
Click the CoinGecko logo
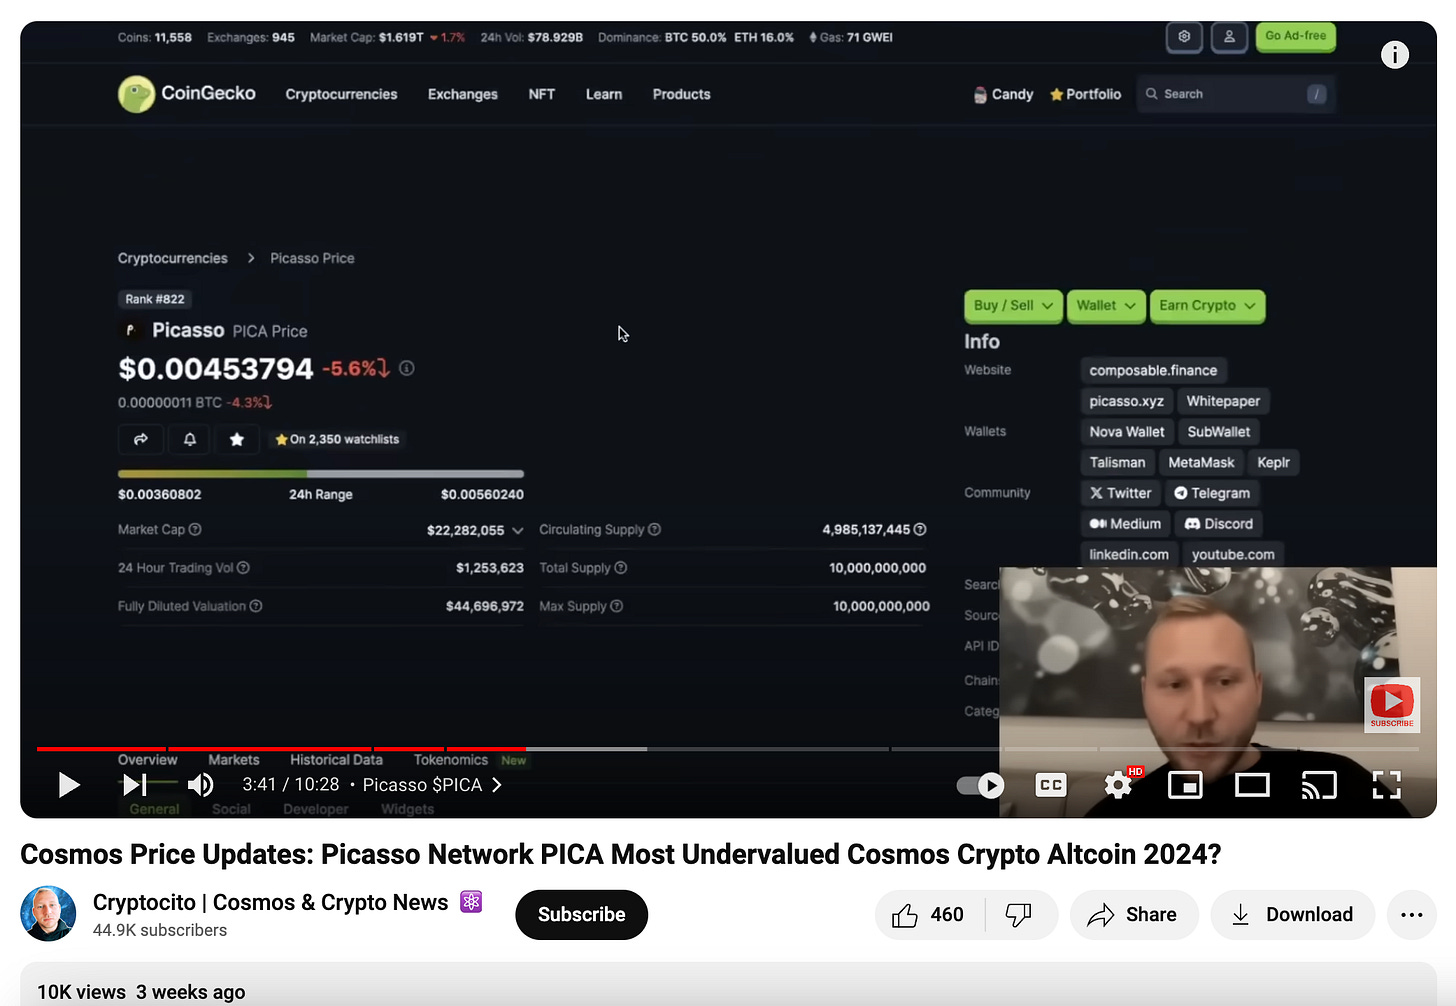coord(187,94)
